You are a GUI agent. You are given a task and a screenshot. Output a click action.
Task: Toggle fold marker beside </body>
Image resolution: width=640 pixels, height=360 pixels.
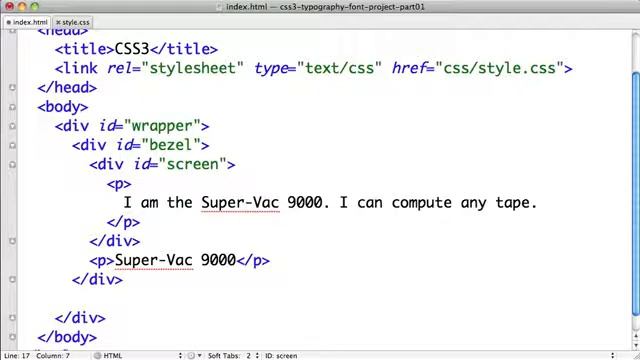(x=12, y=337)
